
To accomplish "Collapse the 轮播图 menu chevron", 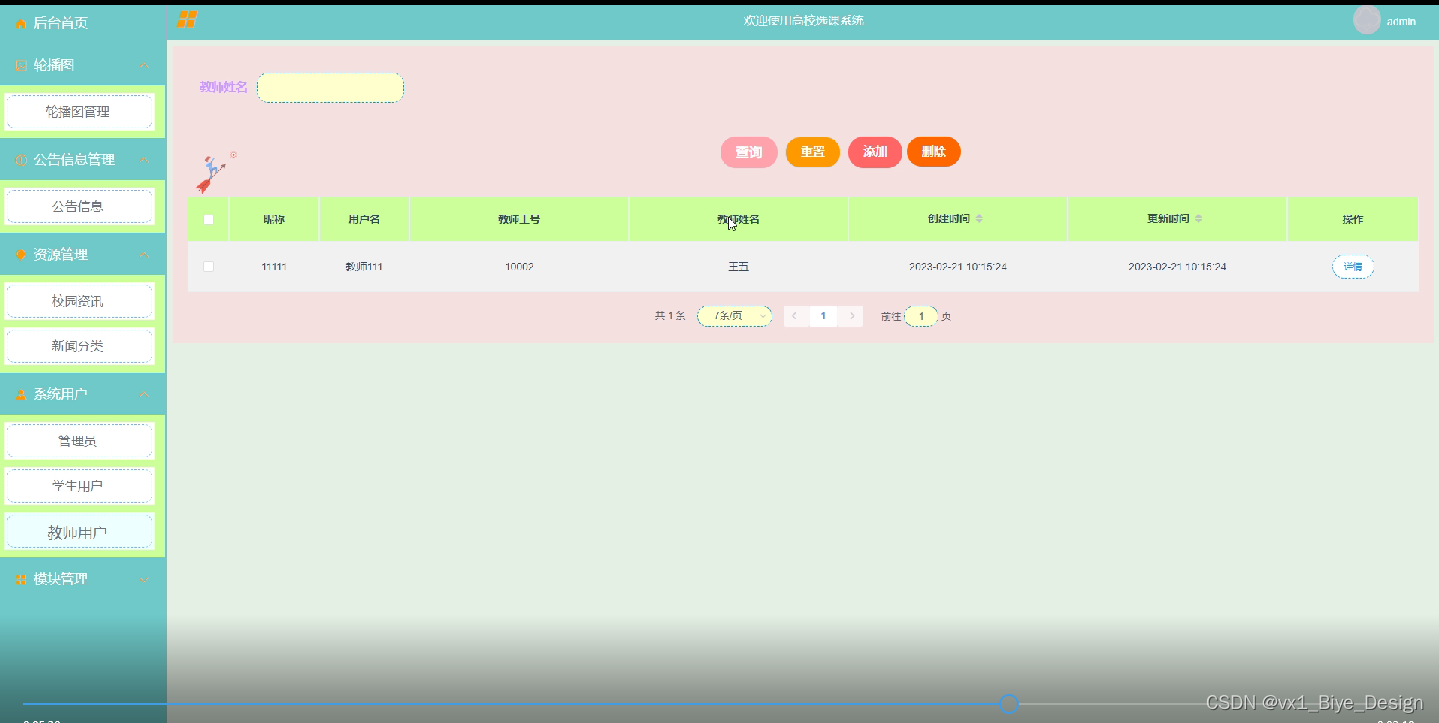I will pyautogui.click(x=144, y=65).
